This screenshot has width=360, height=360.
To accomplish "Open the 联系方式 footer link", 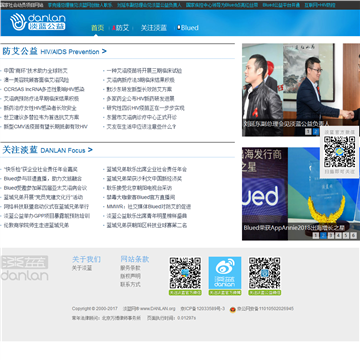I will pyautogui.click(x=130, y=285).
